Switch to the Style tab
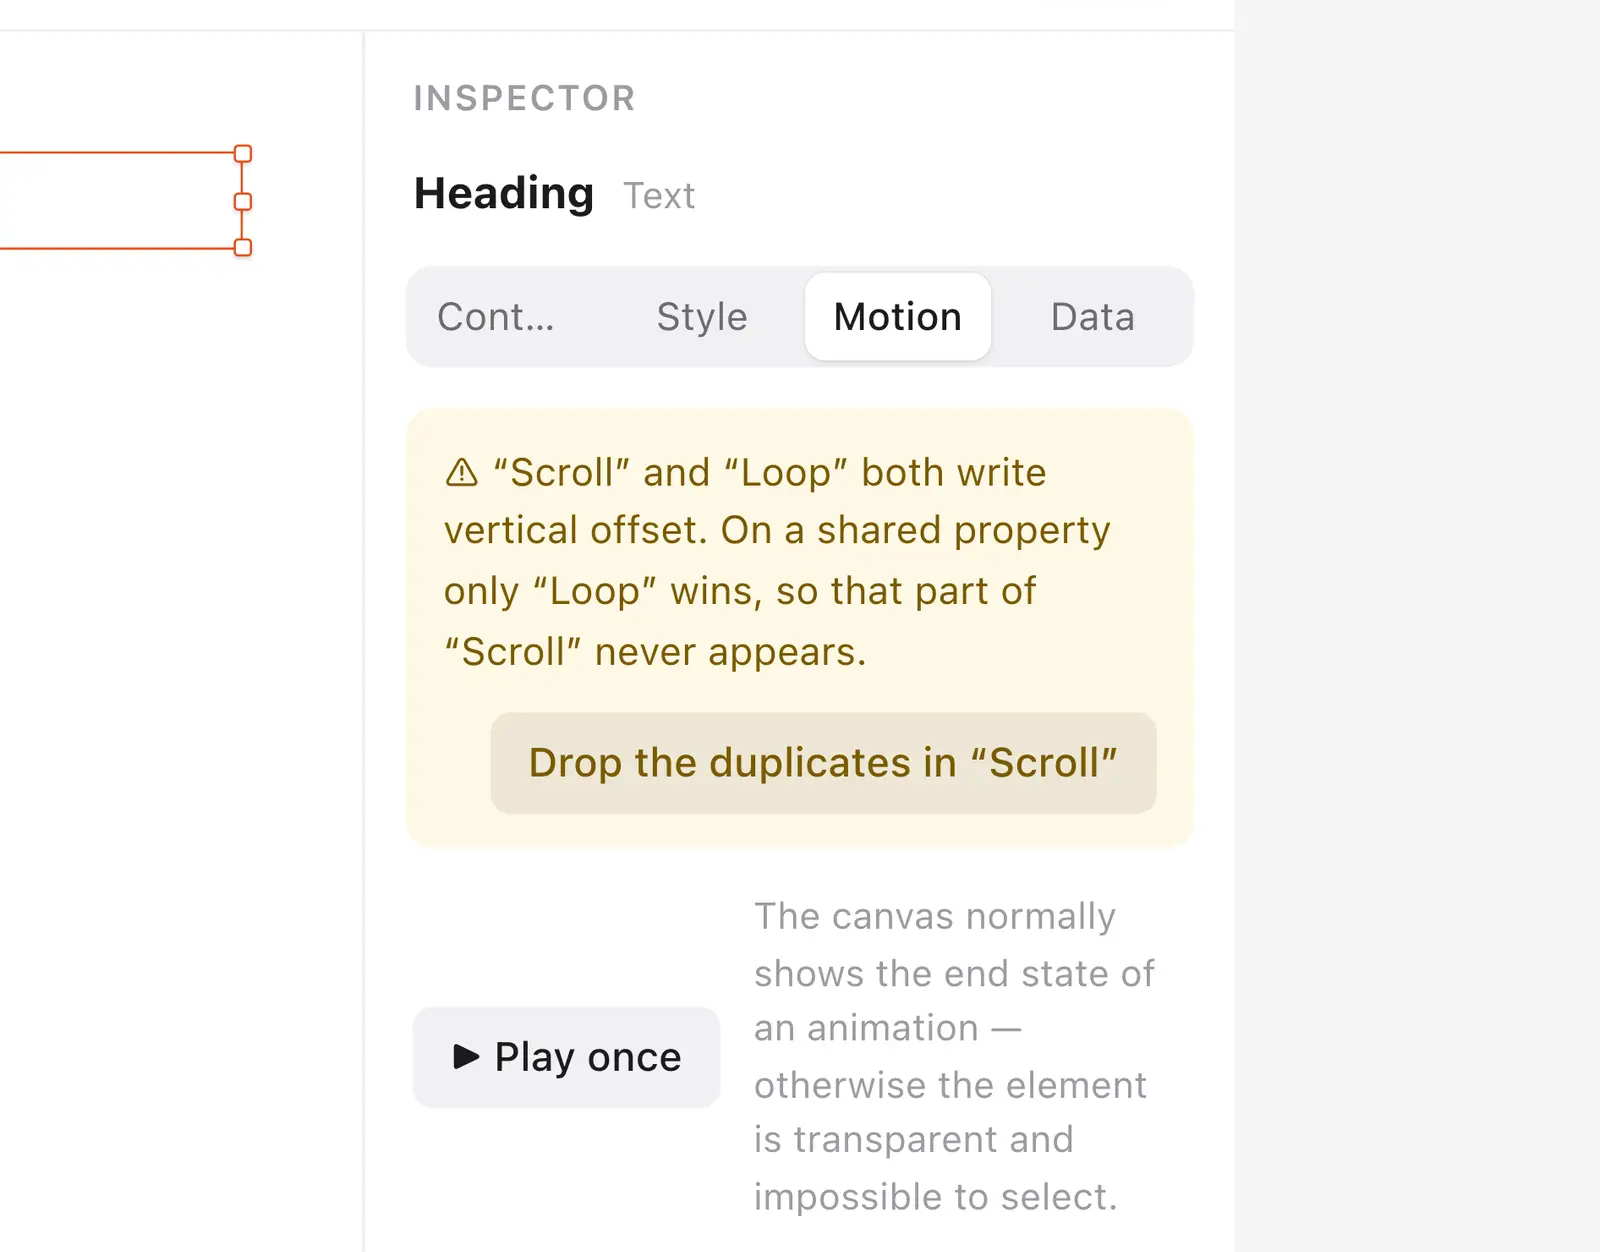Image resolution: width=1600 pixels, height=1252 pixels. [x=702, y=317]
